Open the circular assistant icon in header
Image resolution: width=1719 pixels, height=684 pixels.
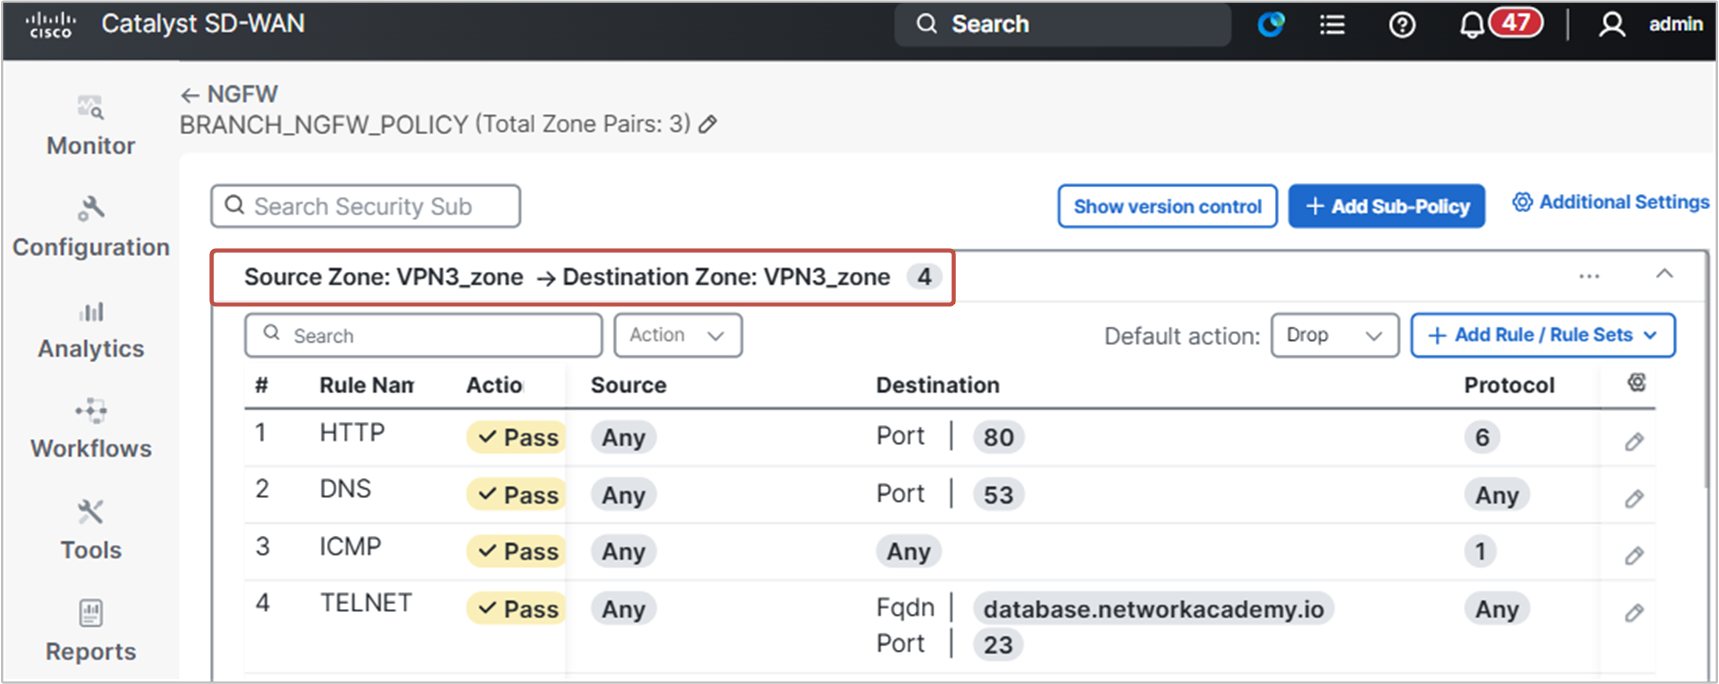click(1271, 24)
